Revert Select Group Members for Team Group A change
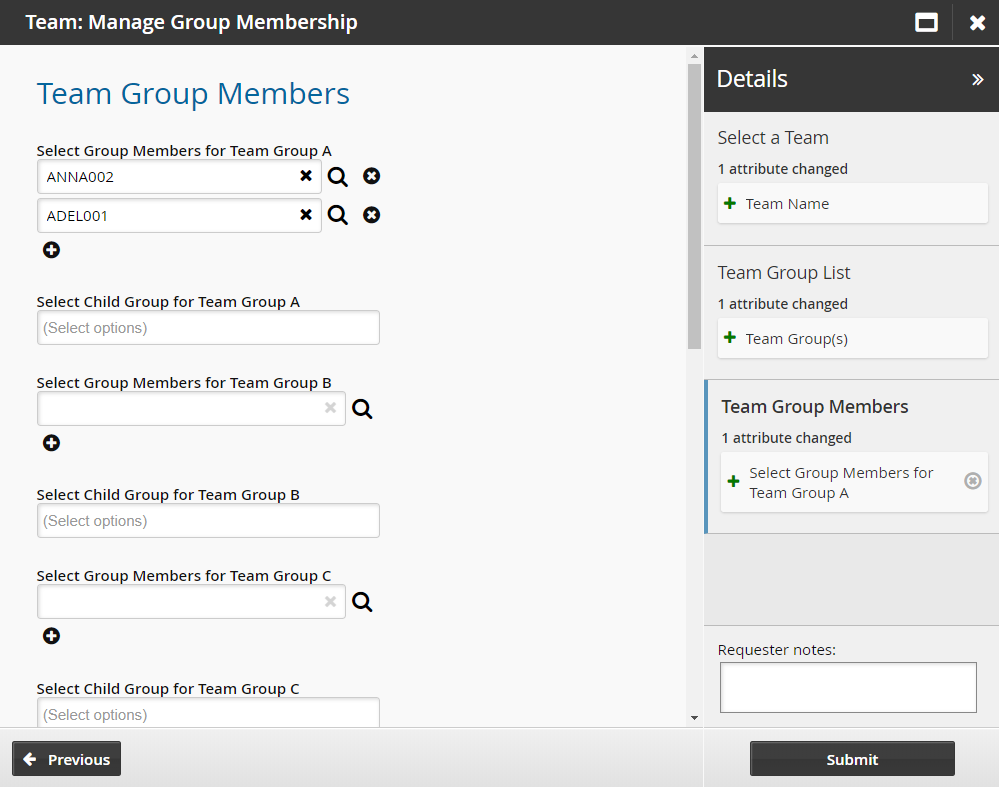This screenshot has width=999, height=787. 972,481
